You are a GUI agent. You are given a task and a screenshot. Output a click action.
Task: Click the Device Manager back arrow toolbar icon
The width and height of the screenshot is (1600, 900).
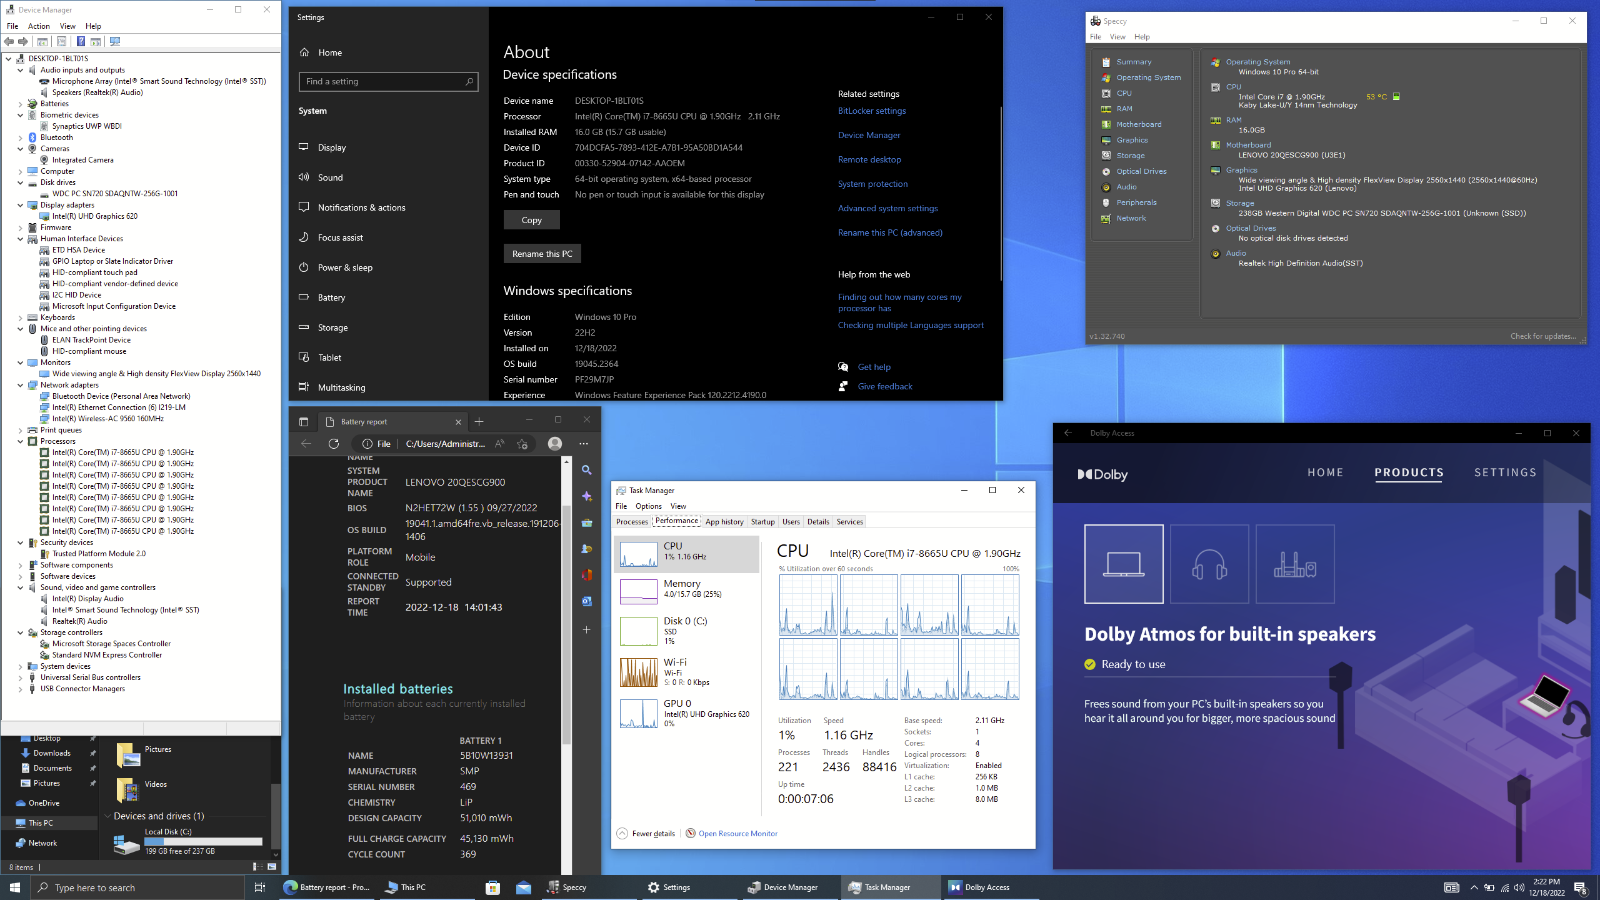pos(9,41)
